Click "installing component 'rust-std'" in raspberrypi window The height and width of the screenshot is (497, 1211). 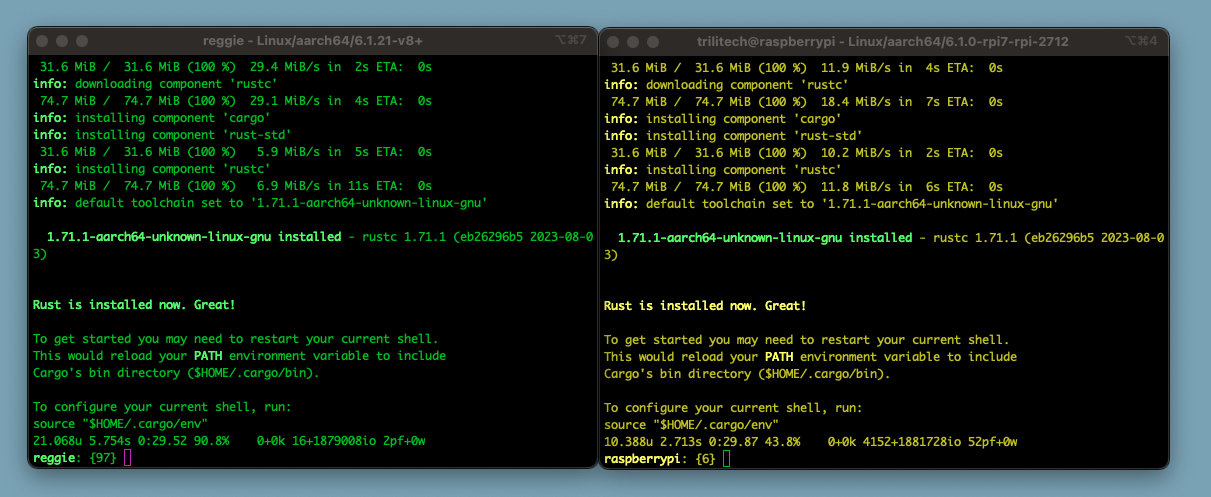pyautogui.click(x=734, y=135)
